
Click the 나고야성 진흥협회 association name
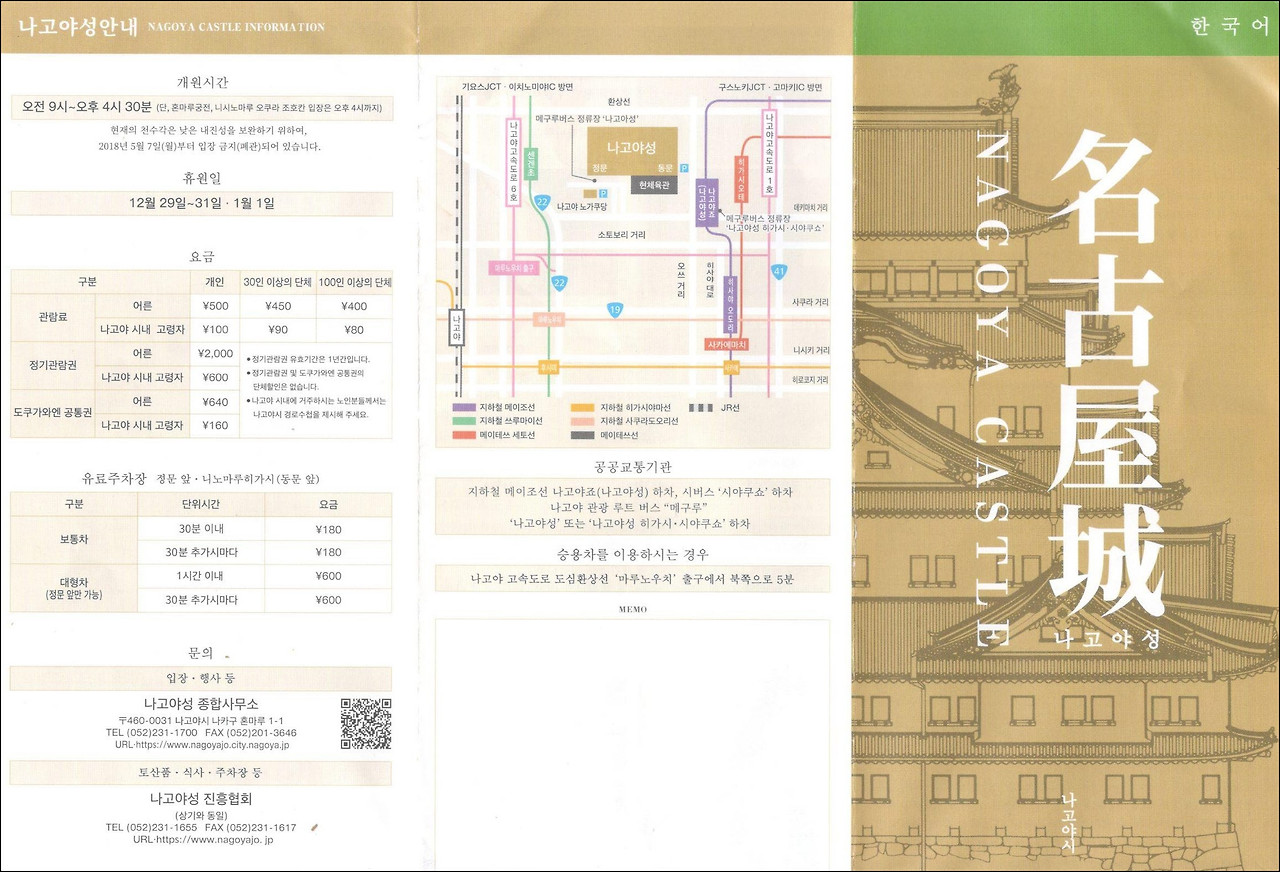coord(201,799)
